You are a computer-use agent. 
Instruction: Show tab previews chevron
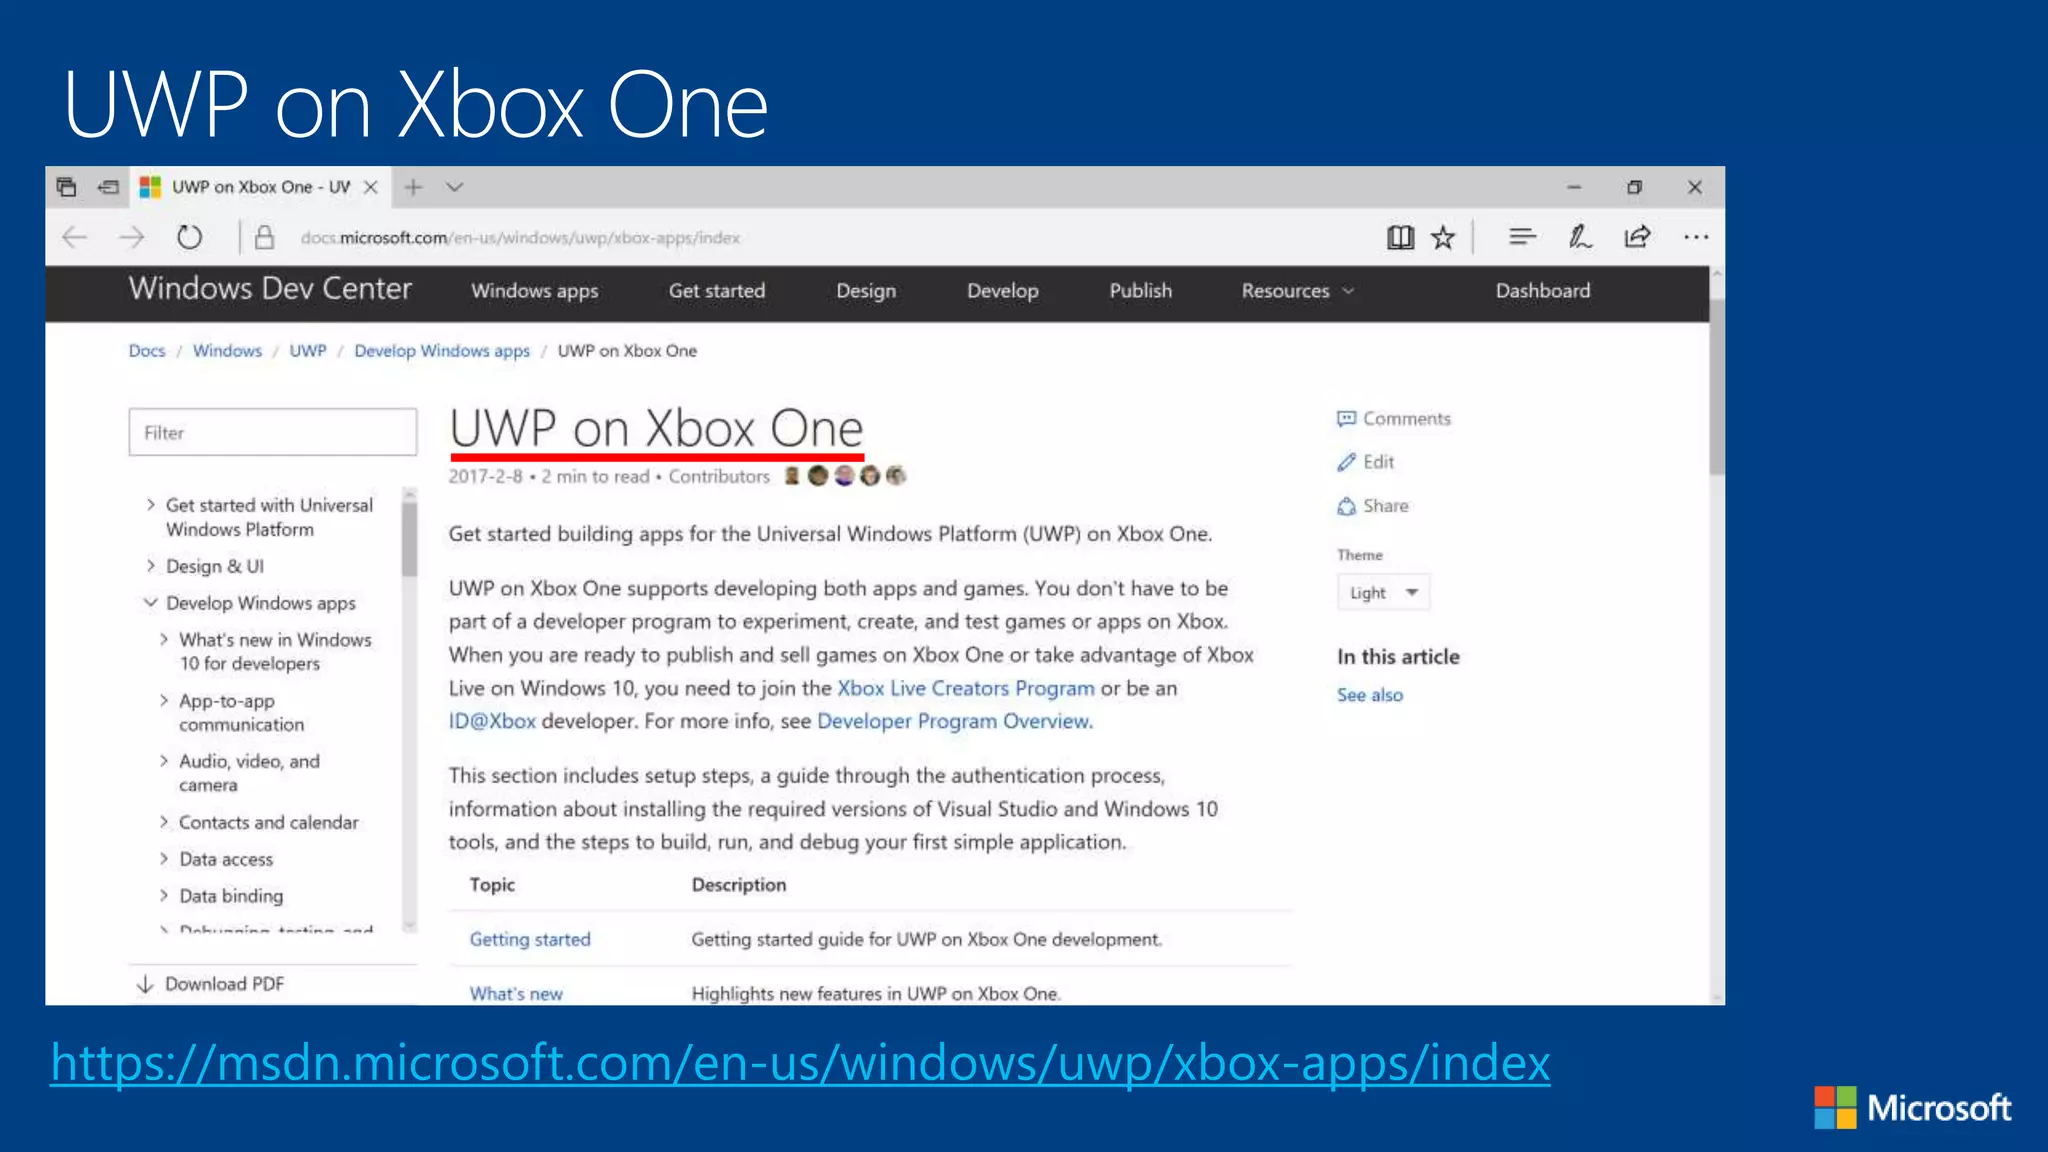pyautogui.click(x=455, y=187)
